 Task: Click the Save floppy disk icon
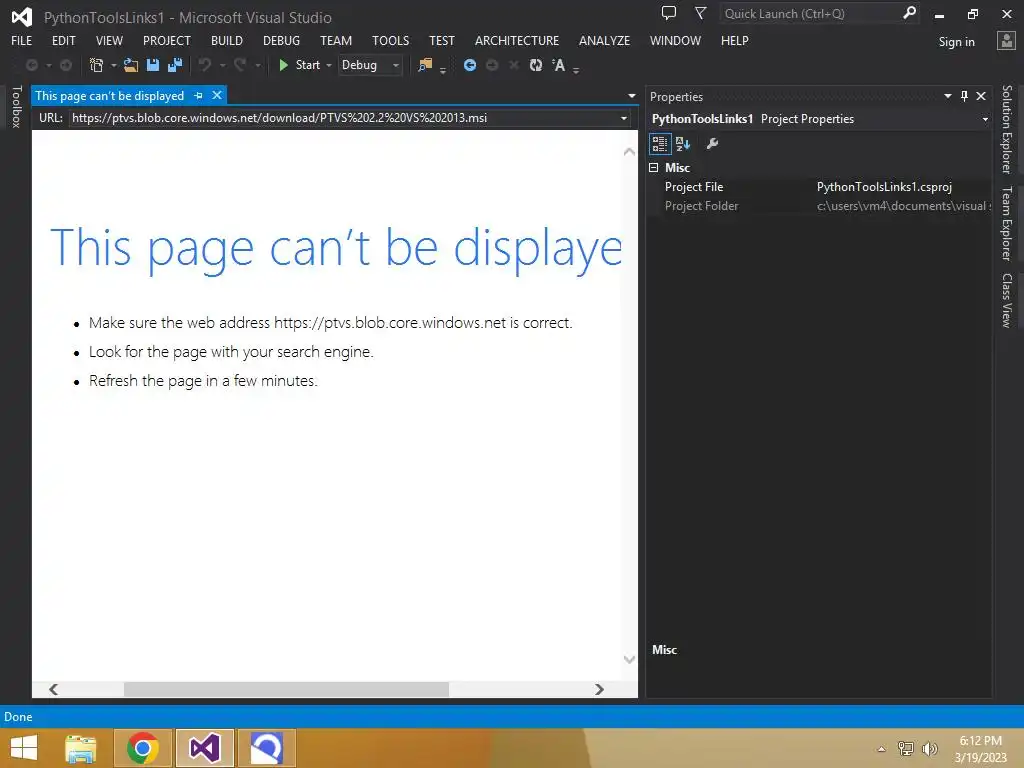click(153, 65)
